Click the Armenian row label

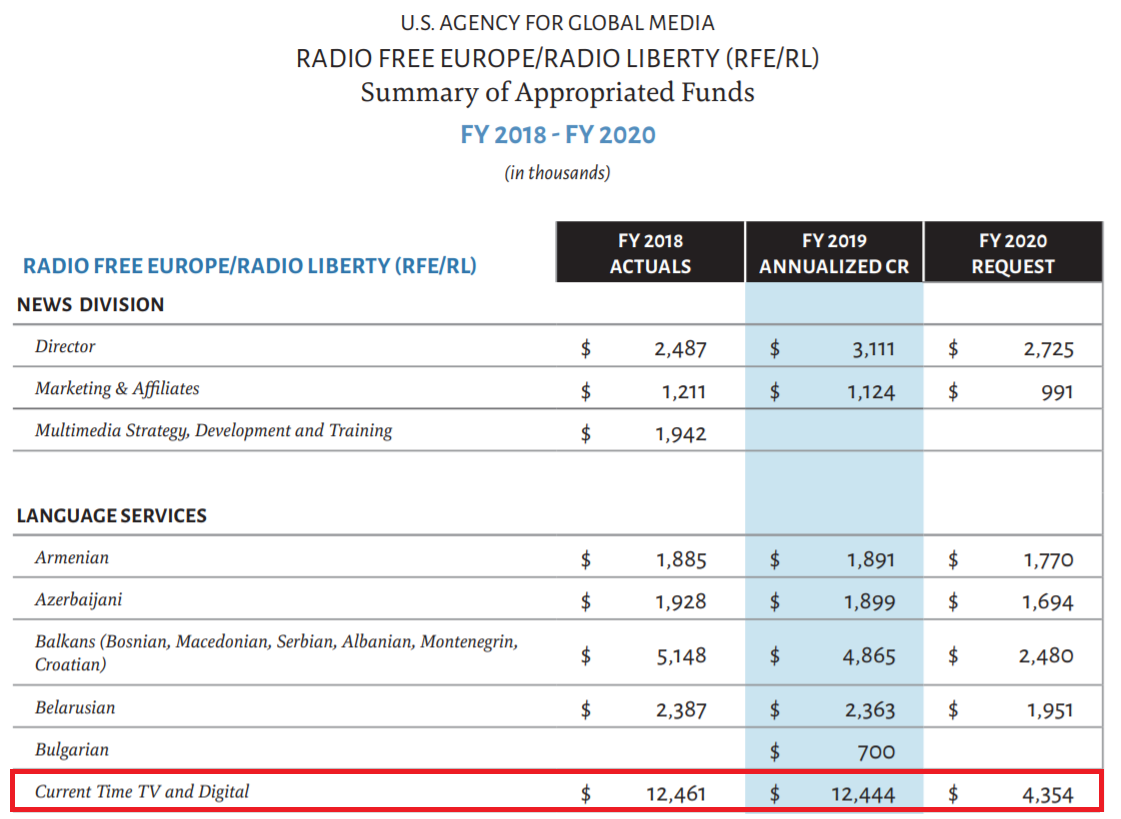pos(72,557)
